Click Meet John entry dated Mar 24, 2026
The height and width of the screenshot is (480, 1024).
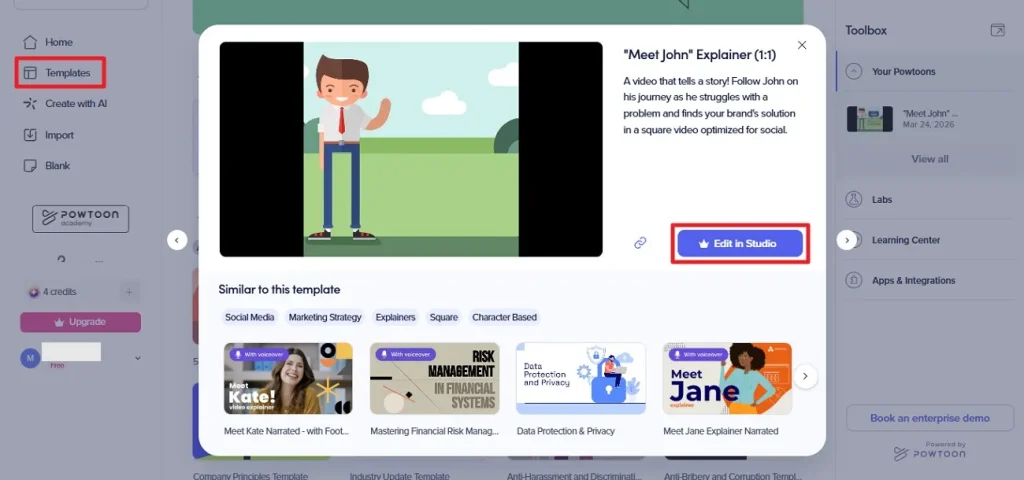coord(930,119)
